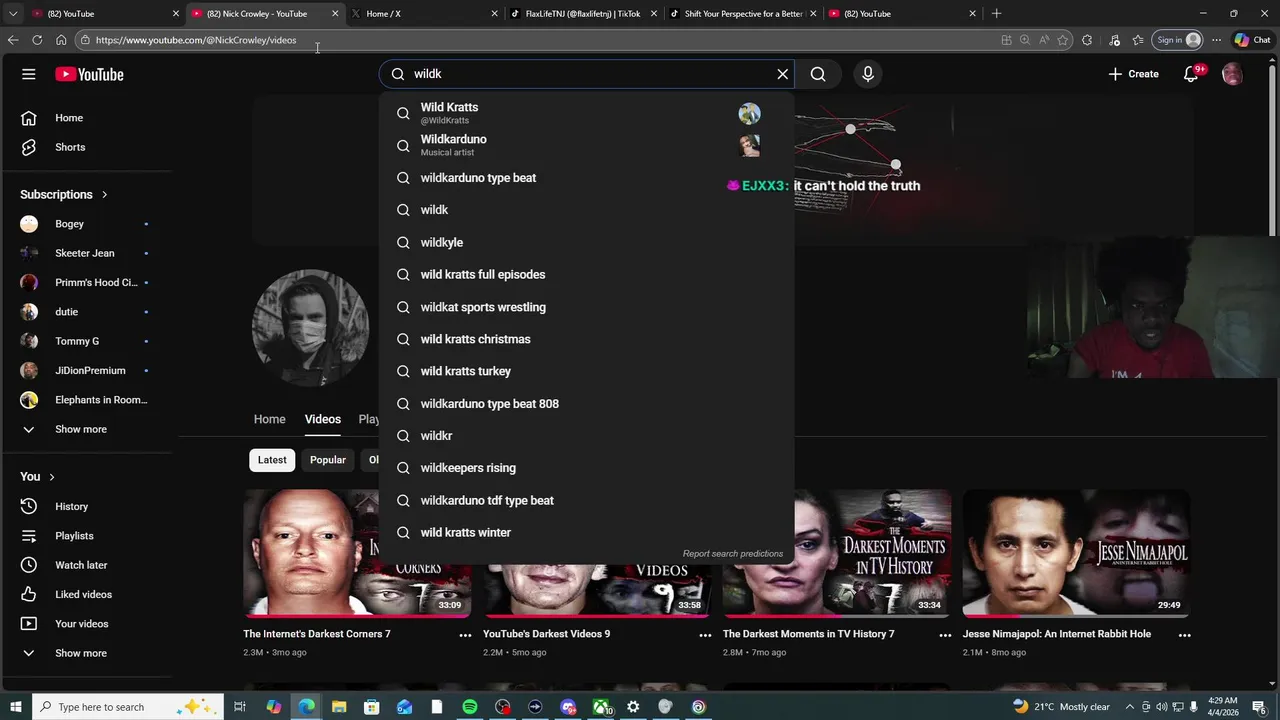Open the Windows Start menu
This screenshot has height=720, width=1280.
(16, 707)
